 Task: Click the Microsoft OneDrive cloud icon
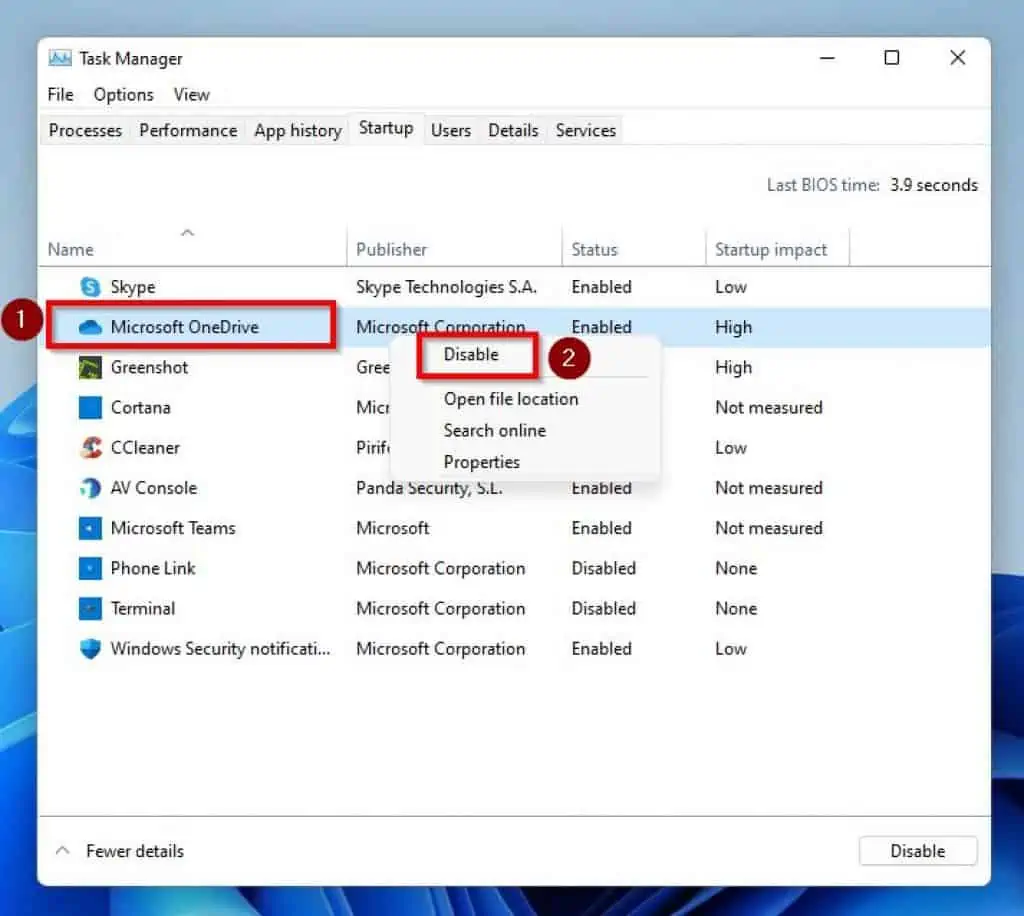tap(91, 327)
